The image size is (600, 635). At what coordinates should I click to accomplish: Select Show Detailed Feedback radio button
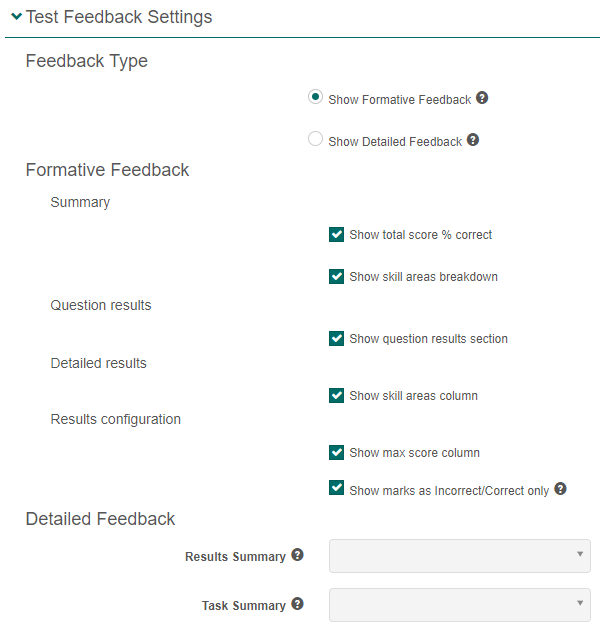tap(316, 140)
